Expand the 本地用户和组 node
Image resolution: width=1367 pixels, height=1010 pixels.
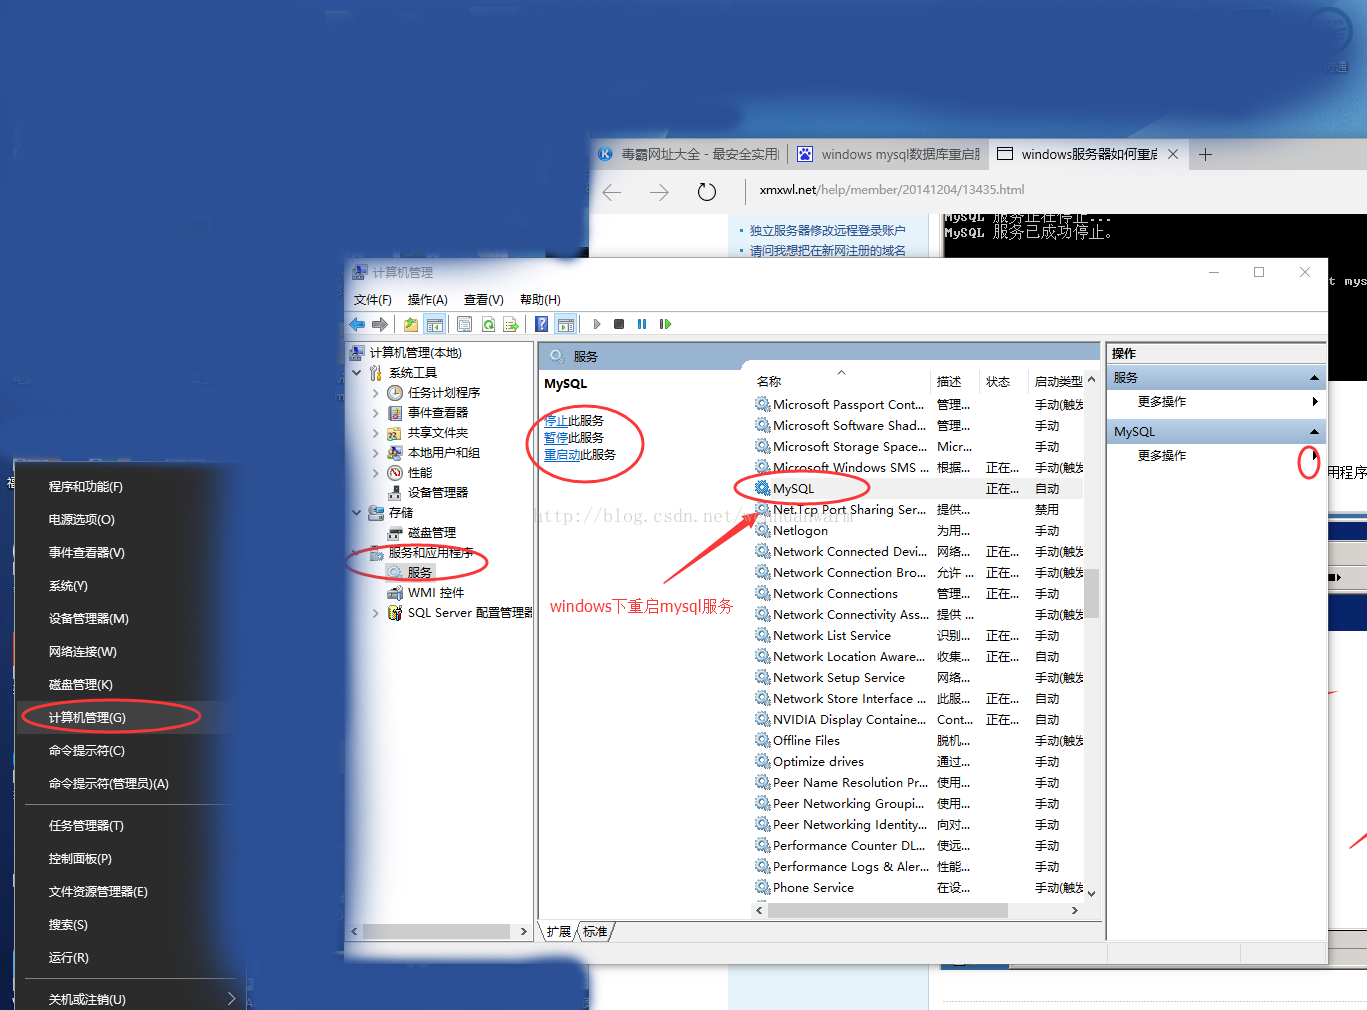(376, 453)
